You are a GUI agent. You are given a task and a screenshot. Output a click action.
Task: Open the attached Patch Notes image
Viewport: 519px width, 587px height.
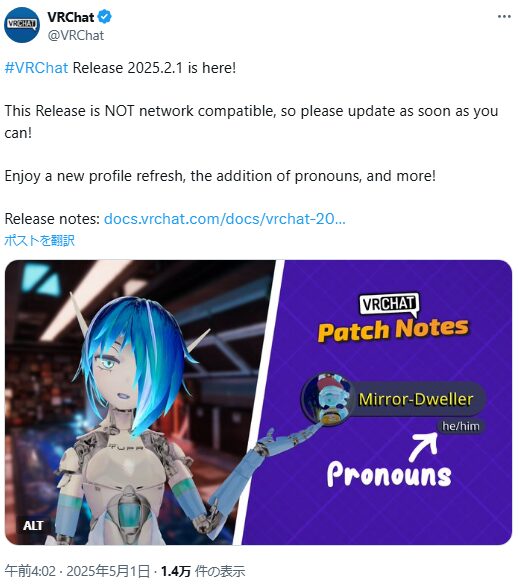point(258,402)
